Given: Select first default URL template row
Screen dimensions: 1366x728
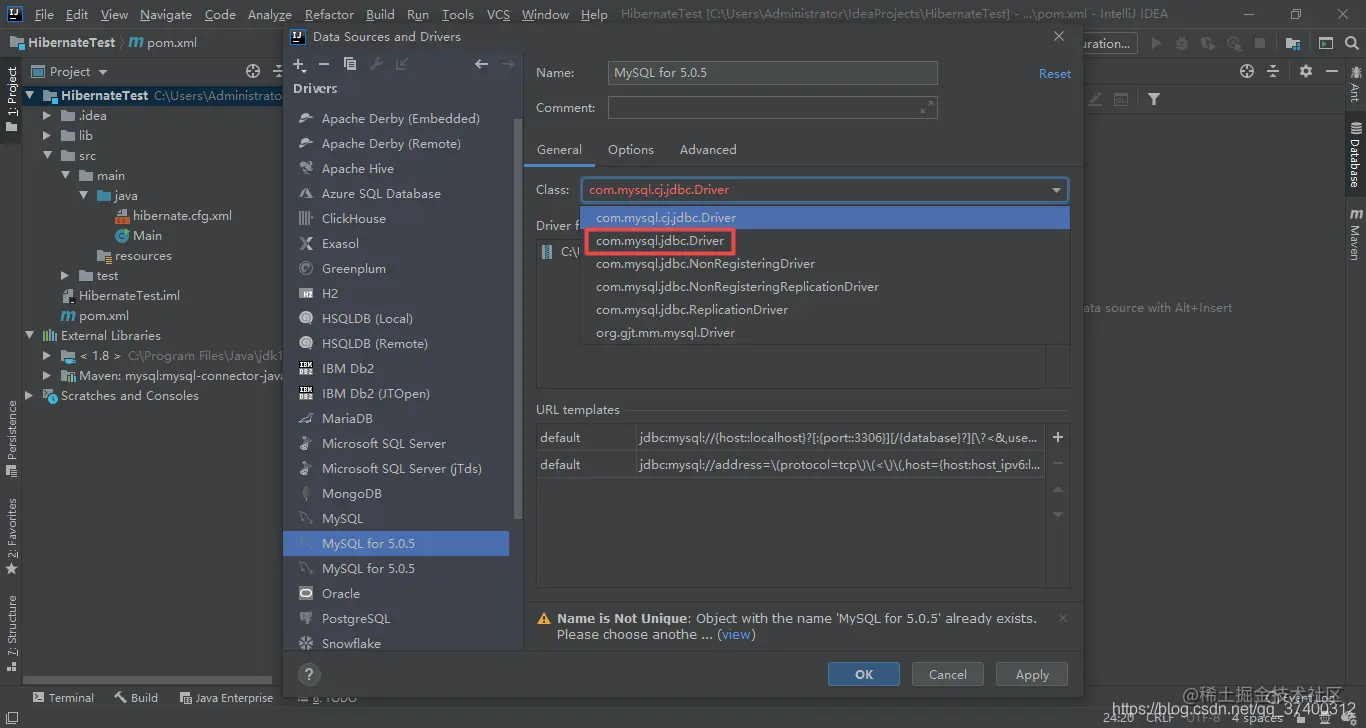Looking at the screenshot, I should click(x=790, y=437).
